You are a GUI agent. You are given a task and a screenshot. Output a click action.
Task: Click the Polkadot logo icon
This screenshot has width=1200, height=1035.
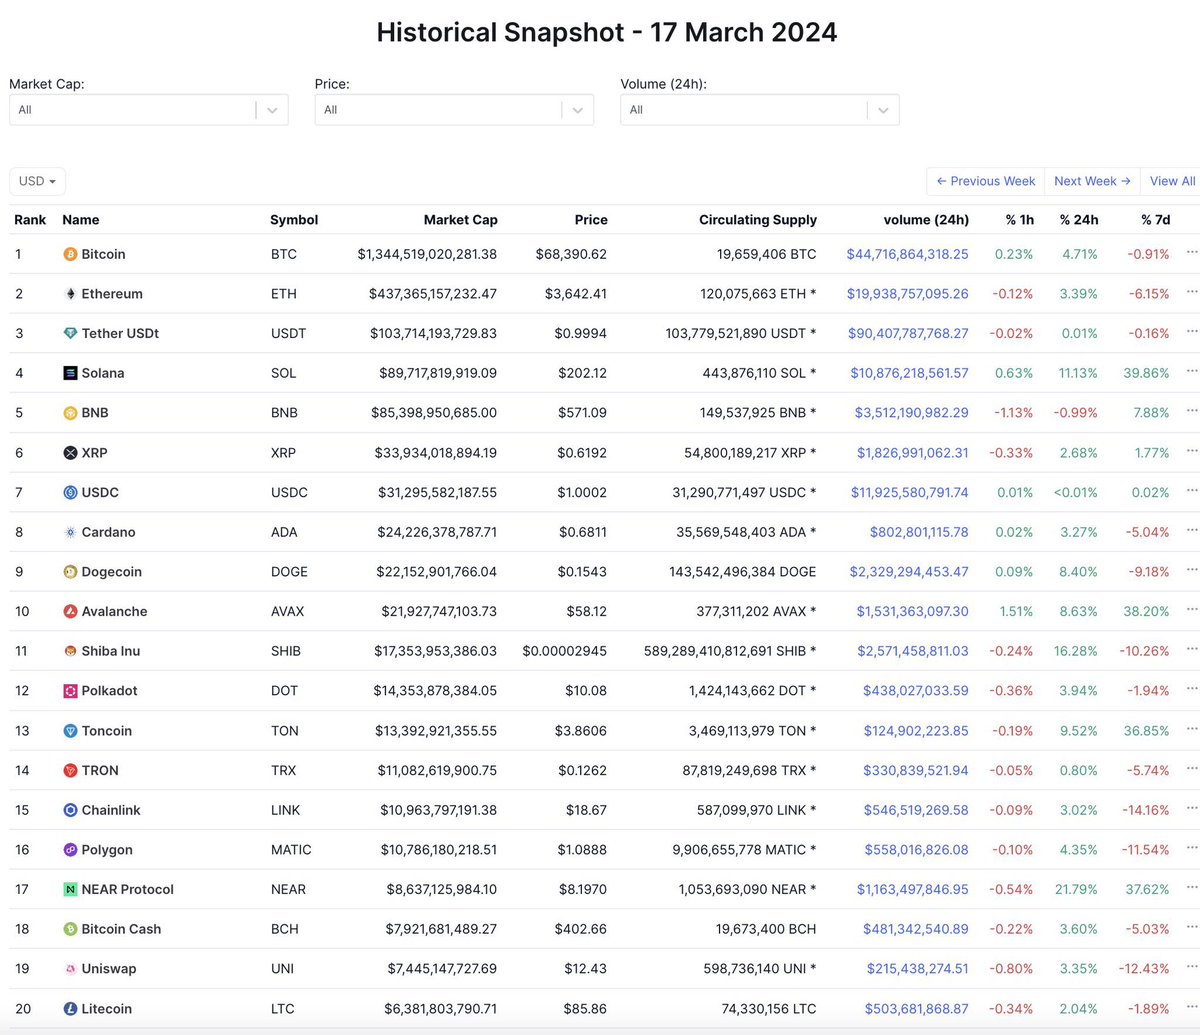(70, 691)
